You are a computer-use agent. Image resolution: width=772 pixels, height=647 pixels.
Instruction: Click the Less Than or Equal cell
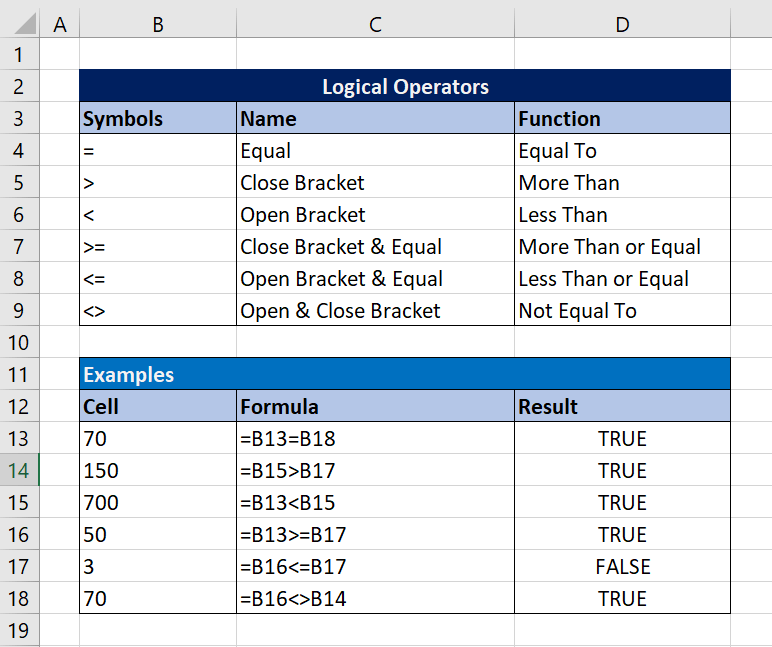[x=622, y=279]
